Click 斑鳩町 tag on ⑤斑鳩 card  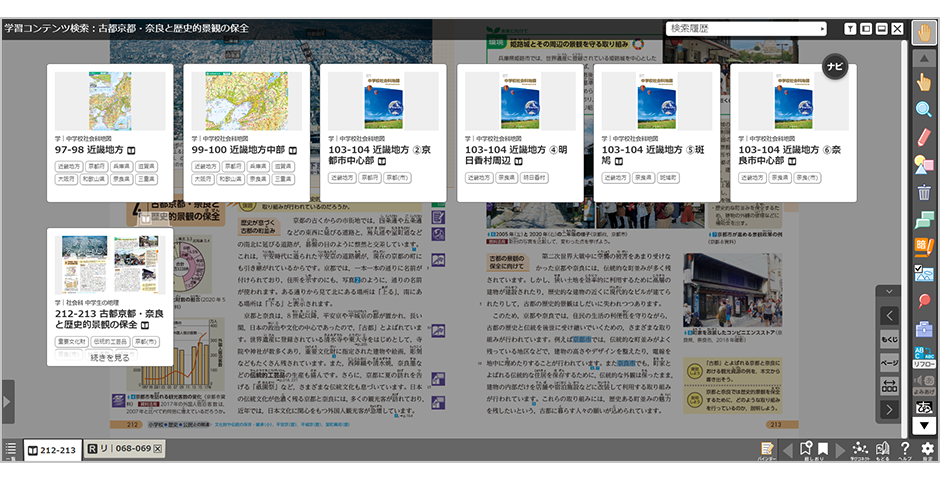click(668, 178)
